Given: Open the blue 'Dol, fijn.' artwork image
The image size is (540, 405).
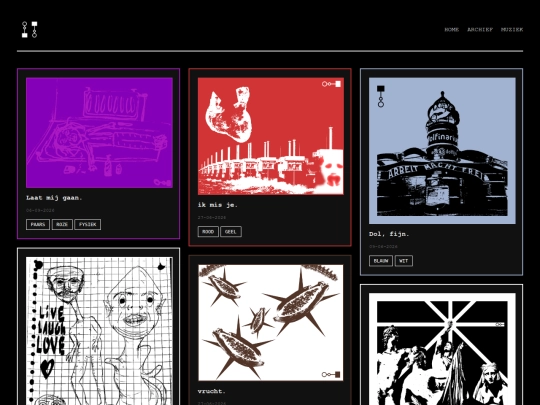Looking at the screenshot, I should (442, 150).
